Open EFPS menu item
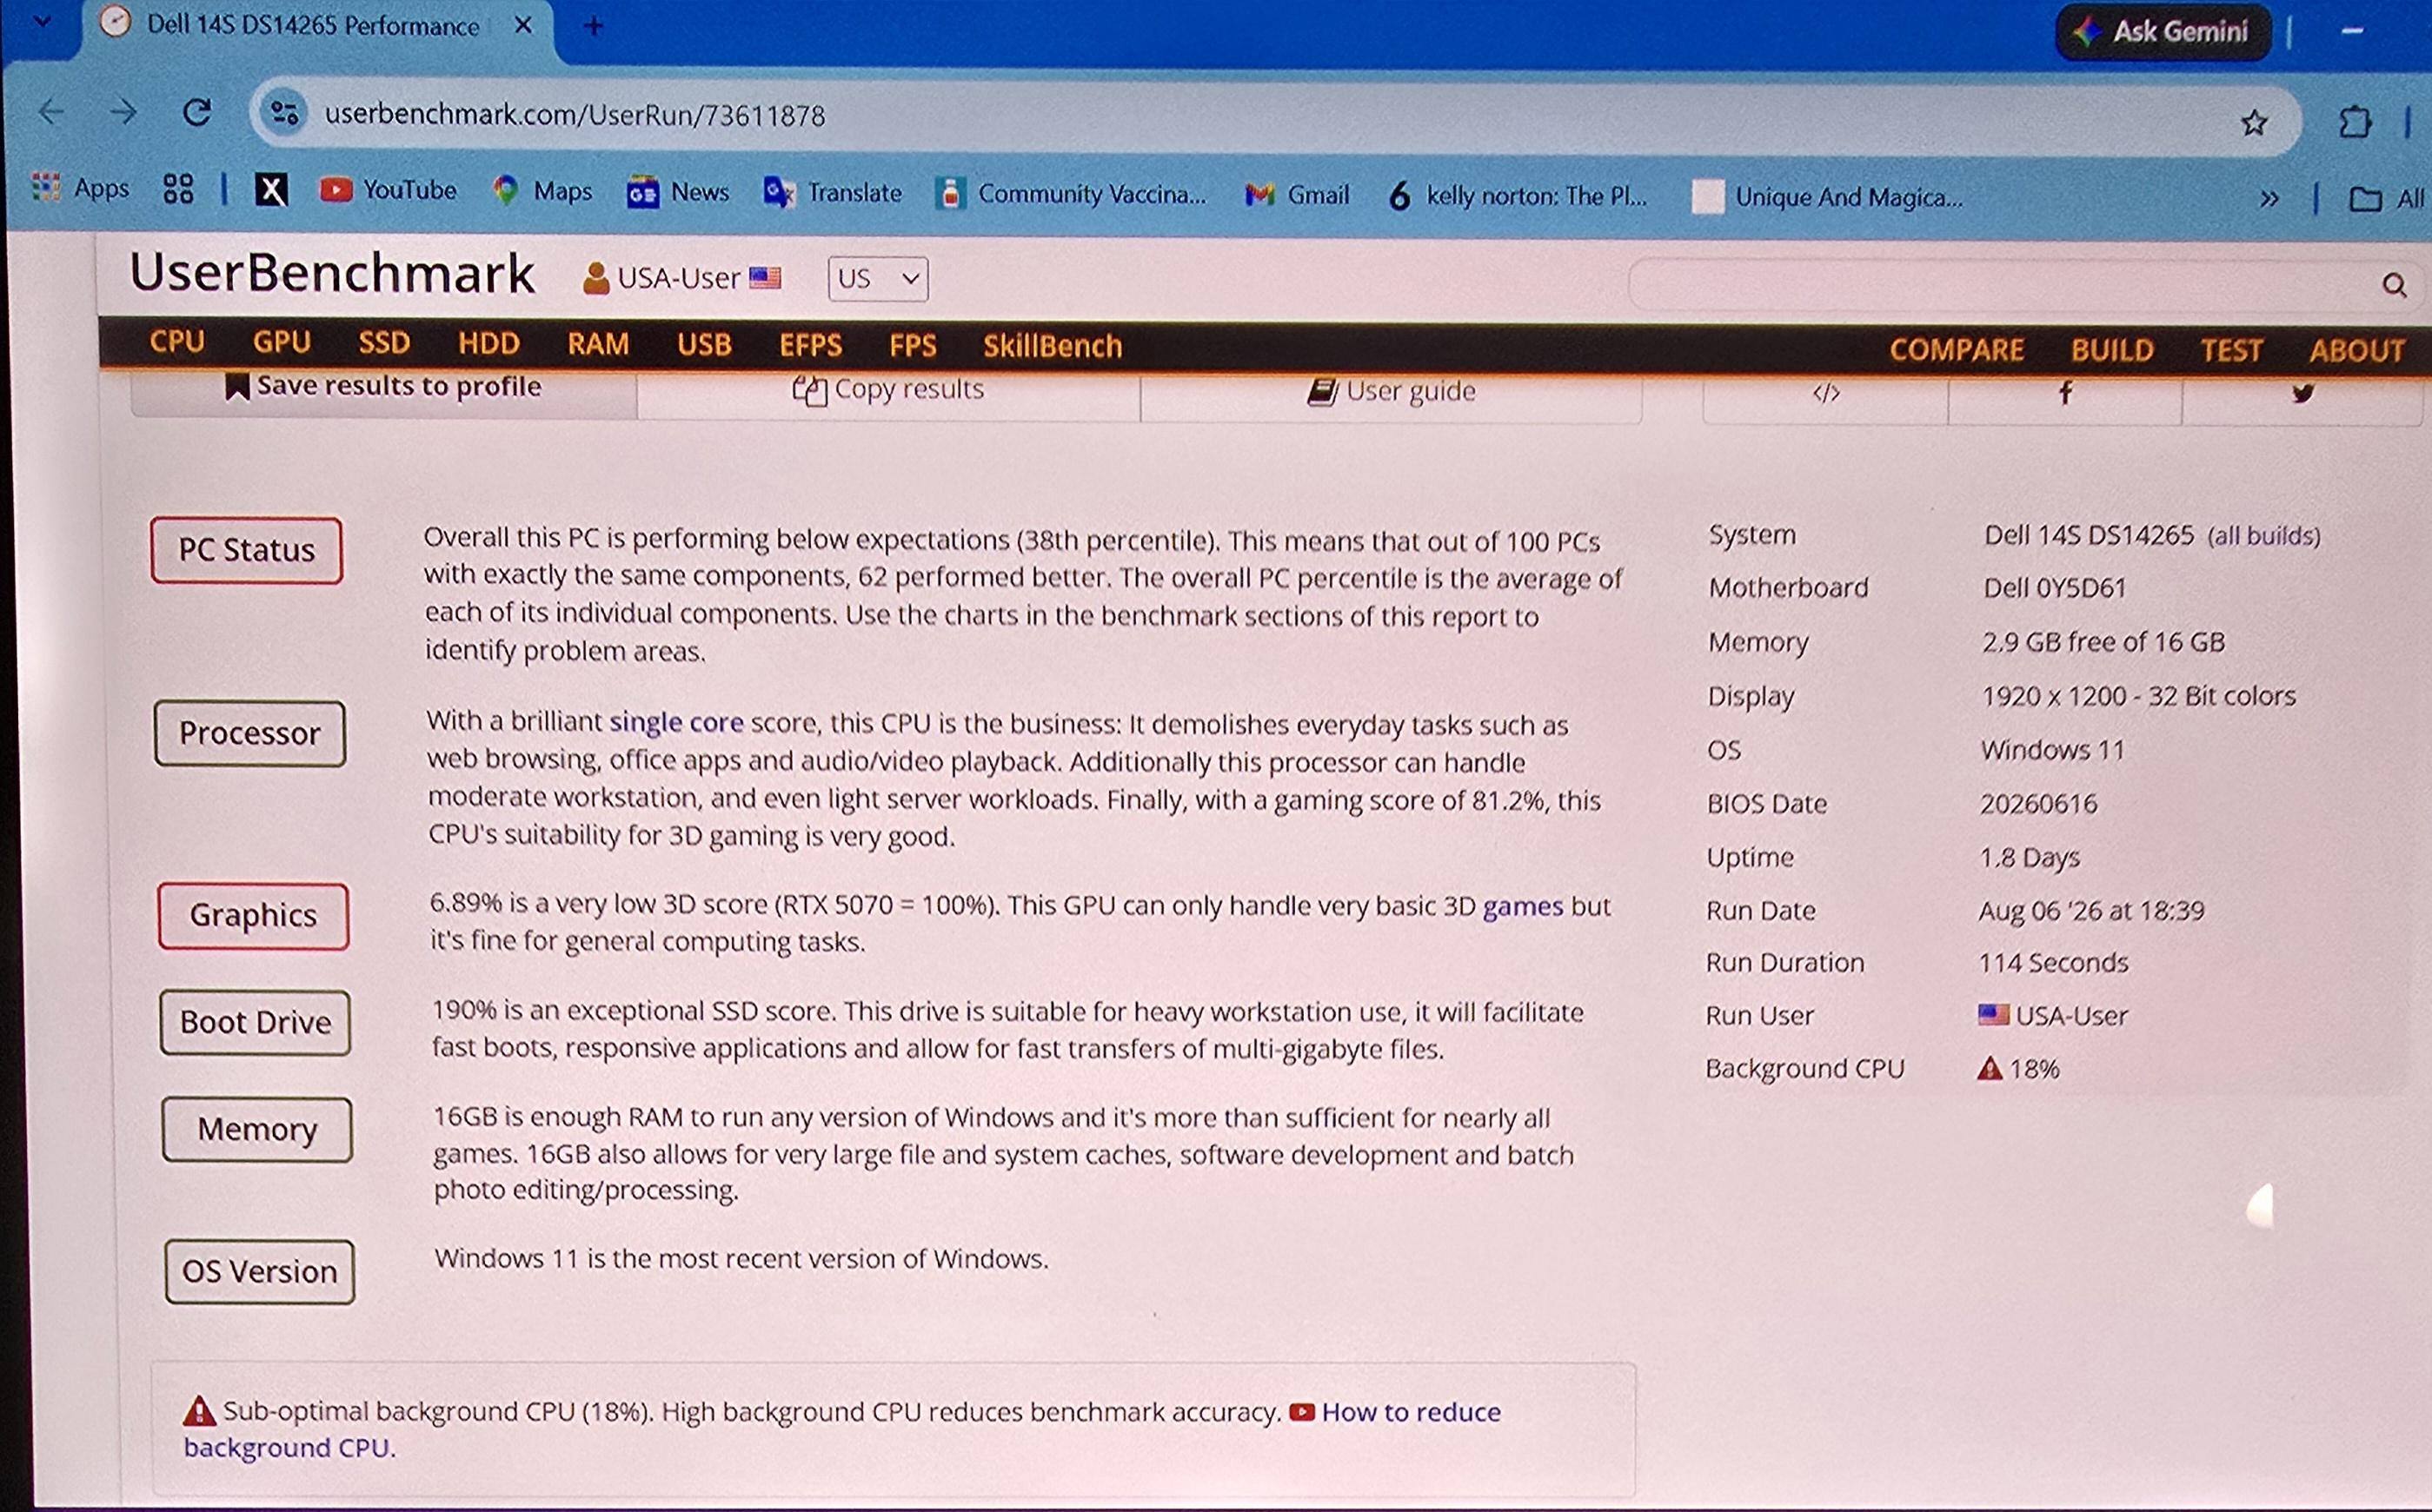Viewport: 2432px width, 1512px height. tap(810, 345)
